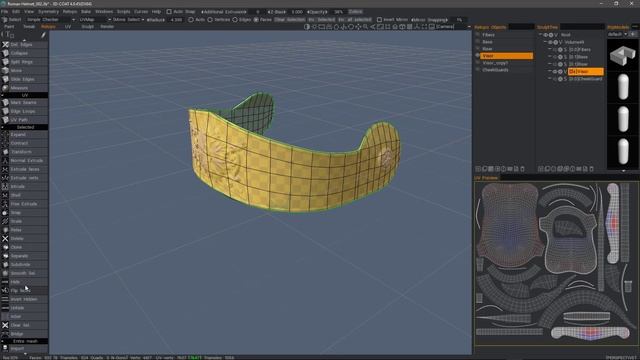Apply the Relax command icon
This screenshot has height=360, width=640.
click(5, 230)
